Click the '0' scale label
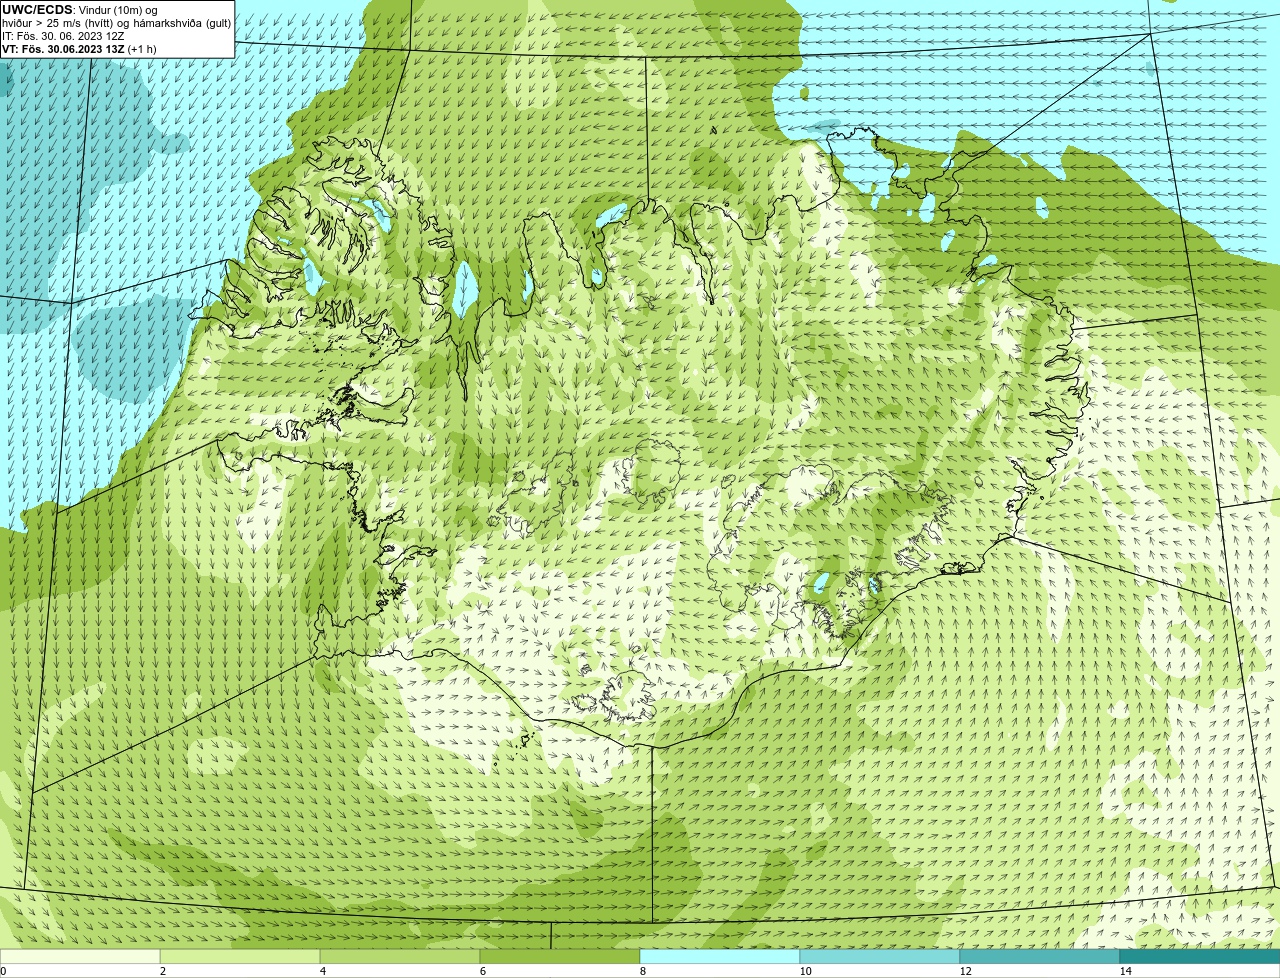The height and width of the screenshot is (978, 1280). pos(3,971)
